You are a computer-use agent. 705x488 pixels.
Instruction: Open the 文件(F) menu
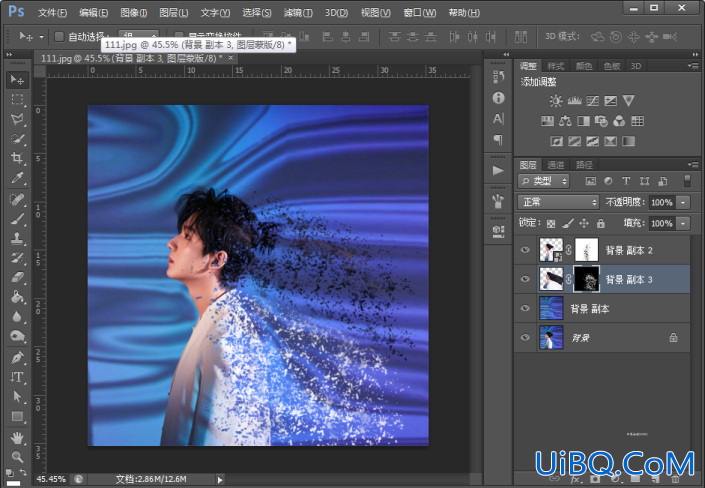point(52,13)
